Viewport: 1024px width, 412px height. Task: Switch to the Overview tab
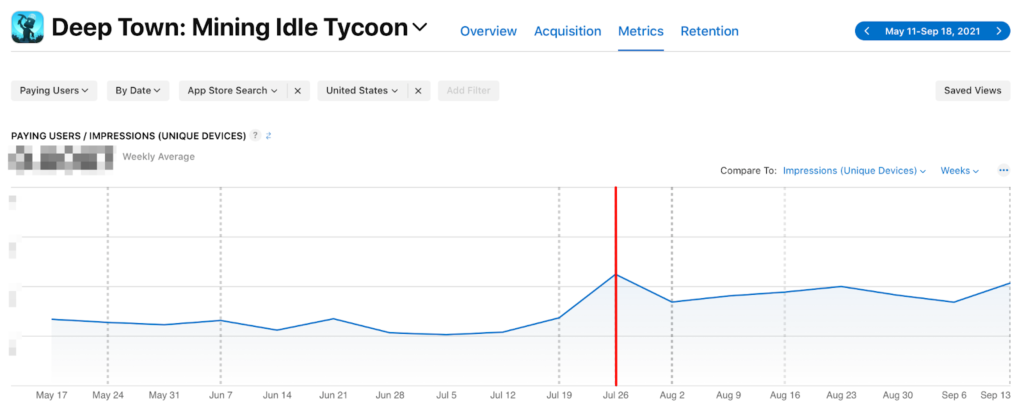point(488,31)
